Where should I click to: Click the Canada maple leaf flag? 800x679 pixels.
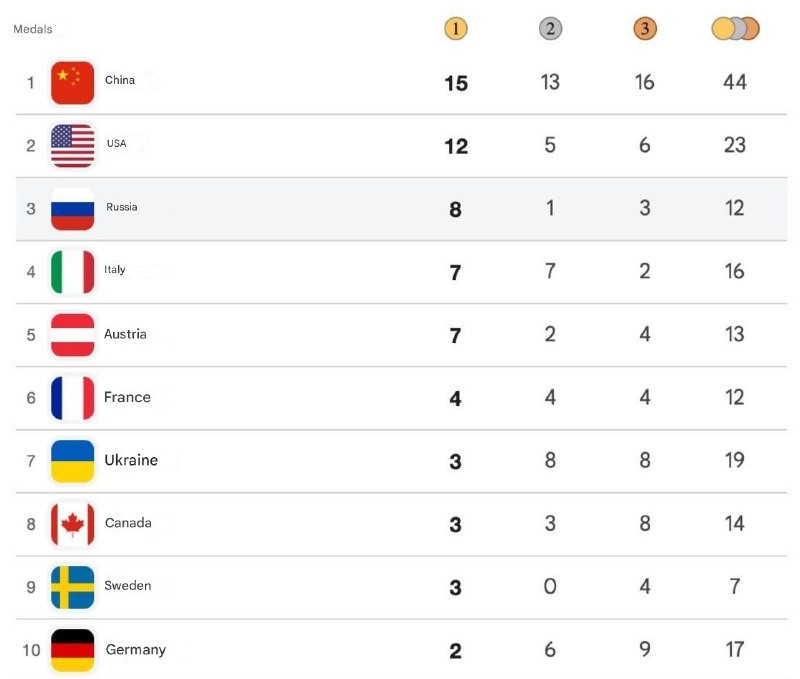(73, 524)
